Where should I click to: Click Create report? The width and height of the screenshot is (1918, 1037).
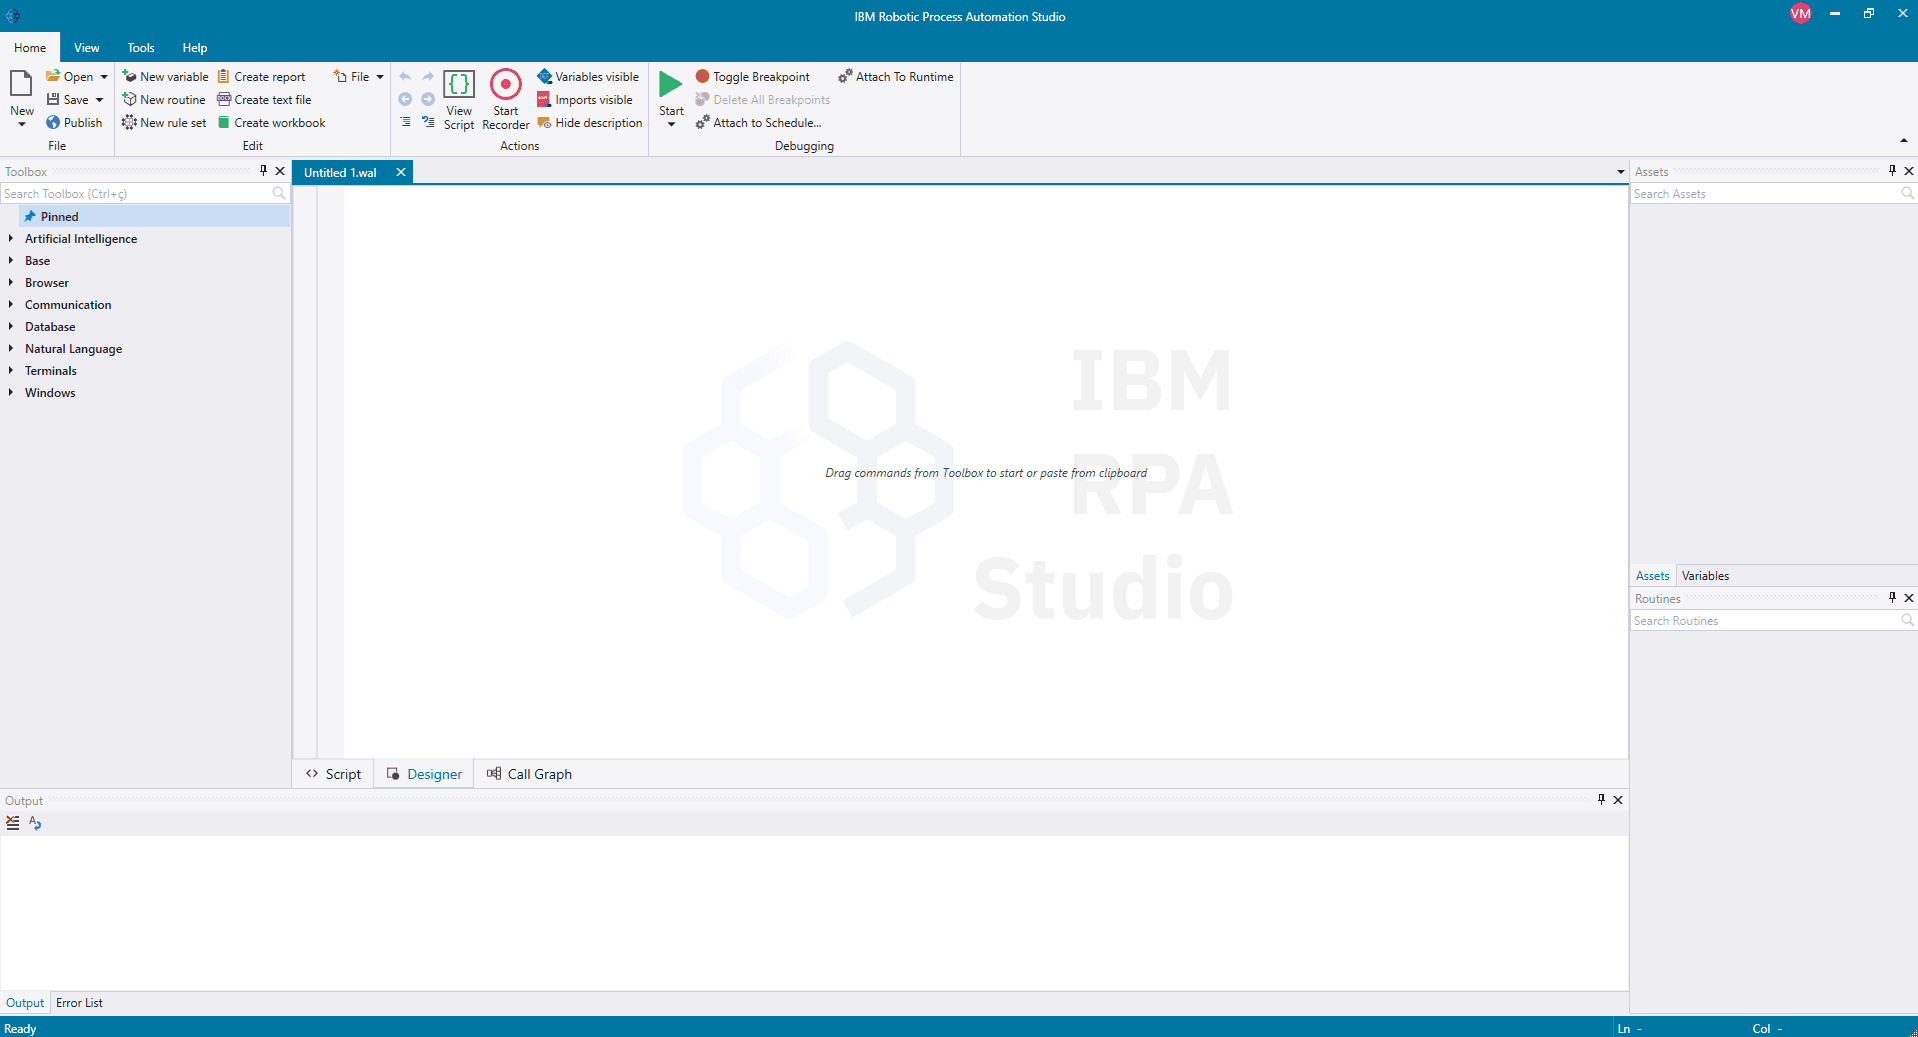pos(261,77)
